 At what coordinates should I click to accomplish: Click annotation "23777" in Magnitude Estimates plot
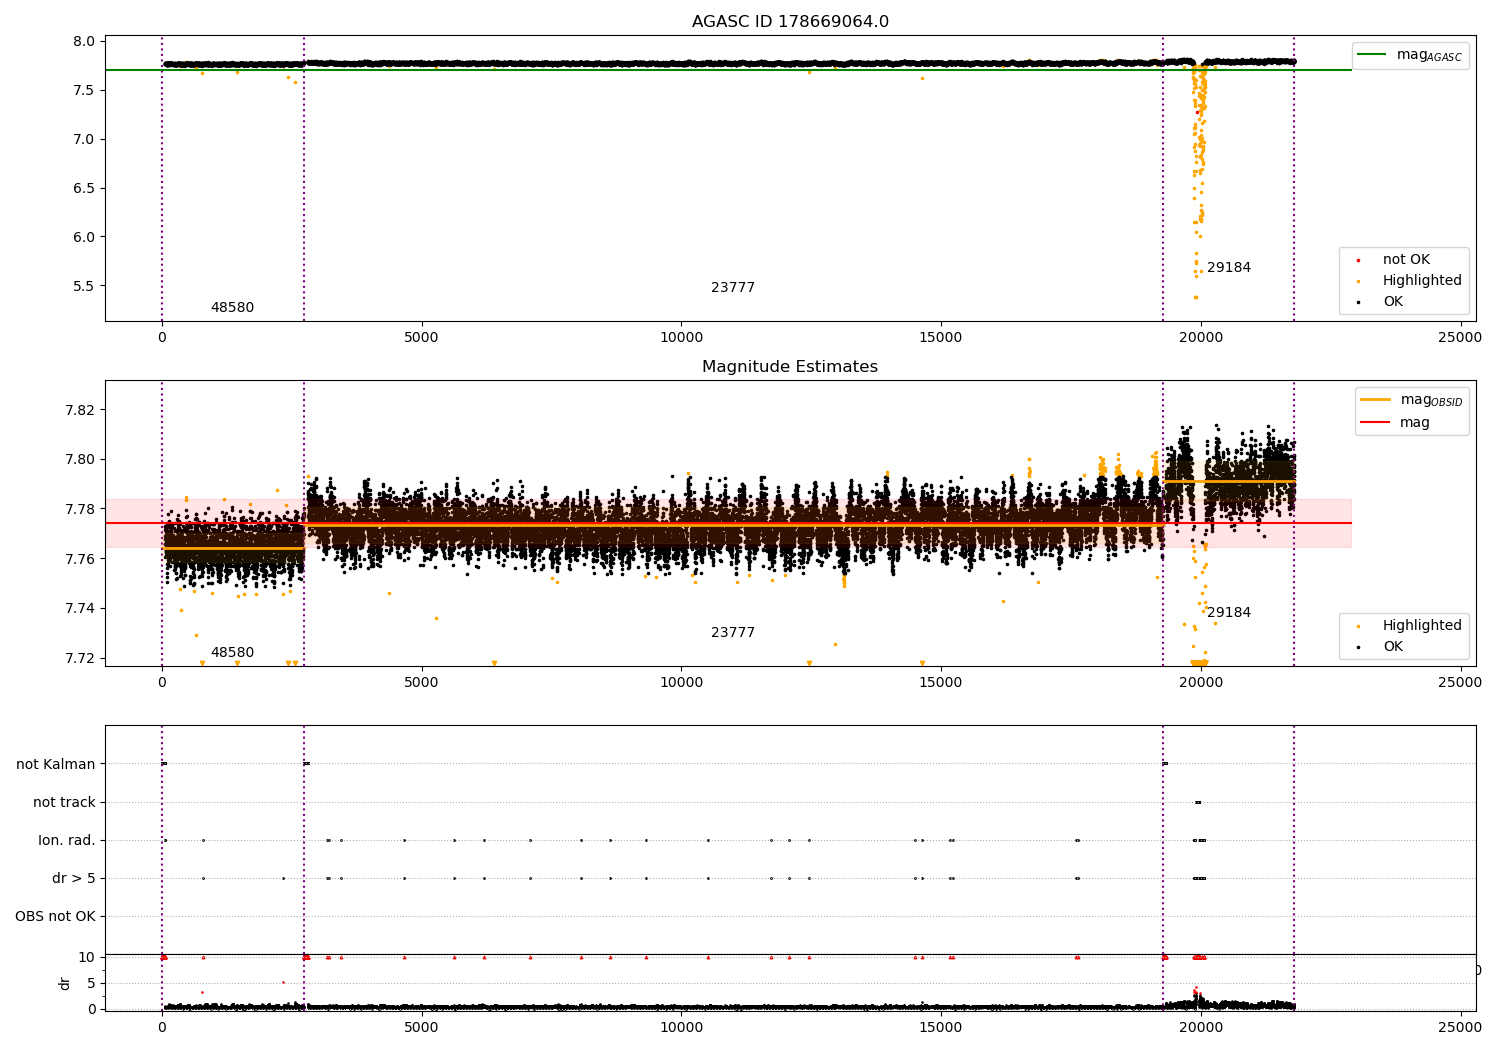[733, 633]
